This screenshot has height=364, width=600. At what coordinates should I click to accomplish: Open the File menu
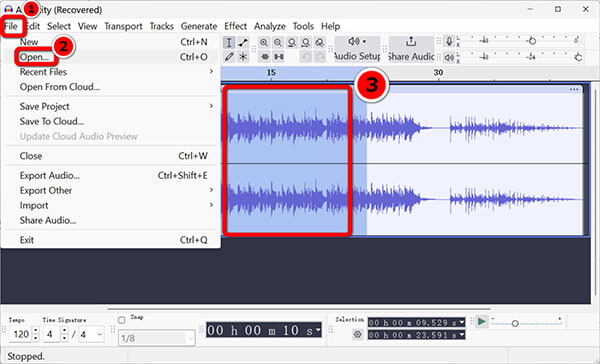(x=11, y=26)
